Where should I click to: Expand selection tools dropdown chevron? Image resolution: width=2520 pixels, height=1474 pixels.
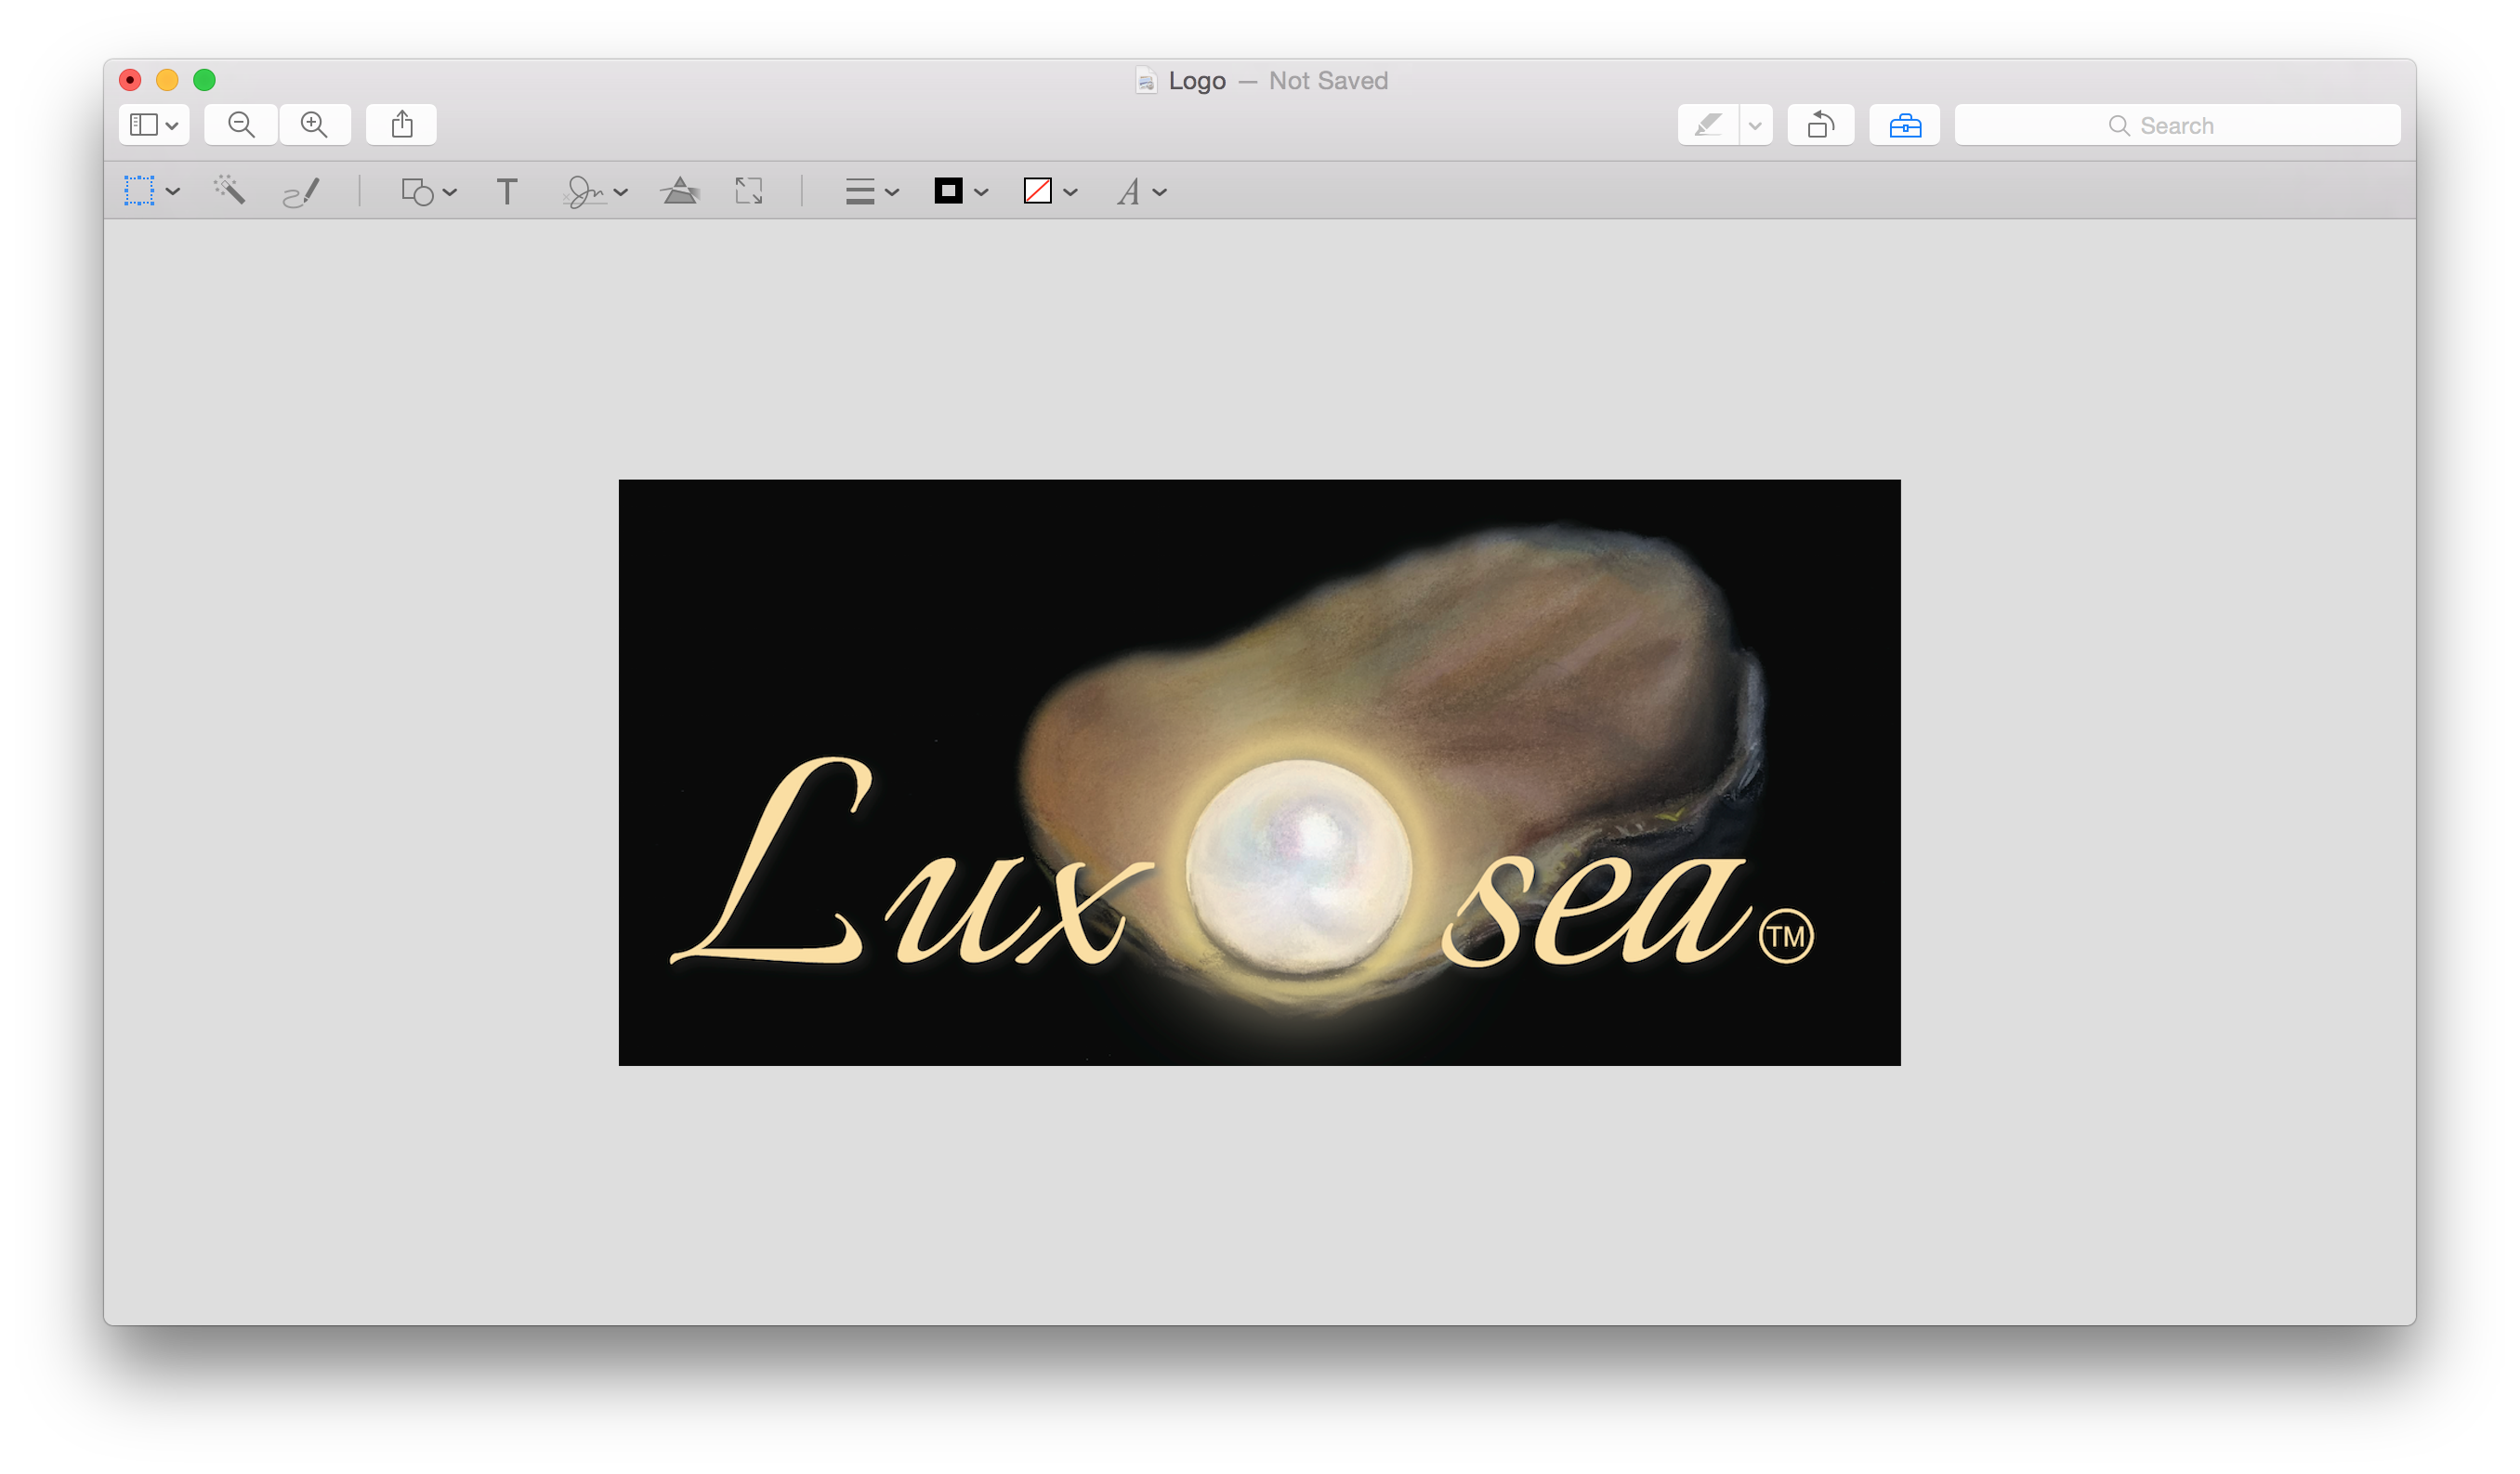173,192
